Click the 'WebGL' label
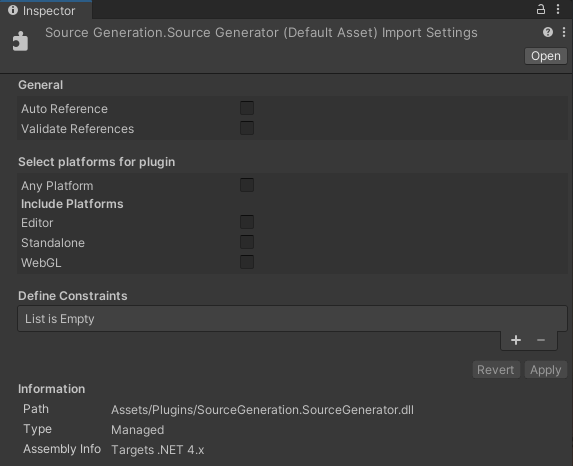The height and width of the screenshot is (466, 573). (41, 263)
